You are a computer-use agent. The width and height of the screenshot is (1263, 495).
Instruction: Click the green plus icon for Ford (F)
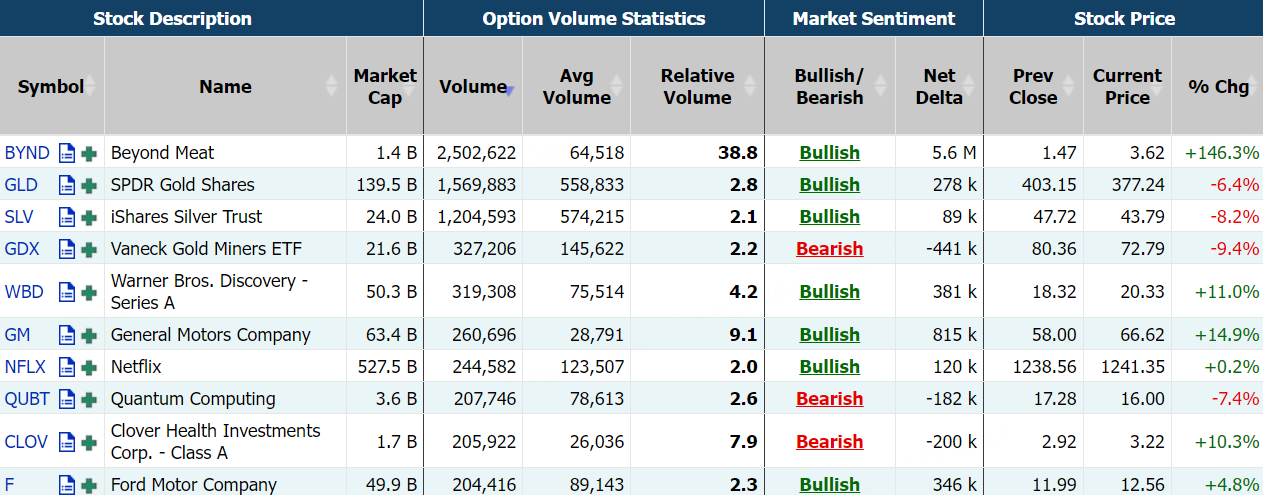click(89, 486)
